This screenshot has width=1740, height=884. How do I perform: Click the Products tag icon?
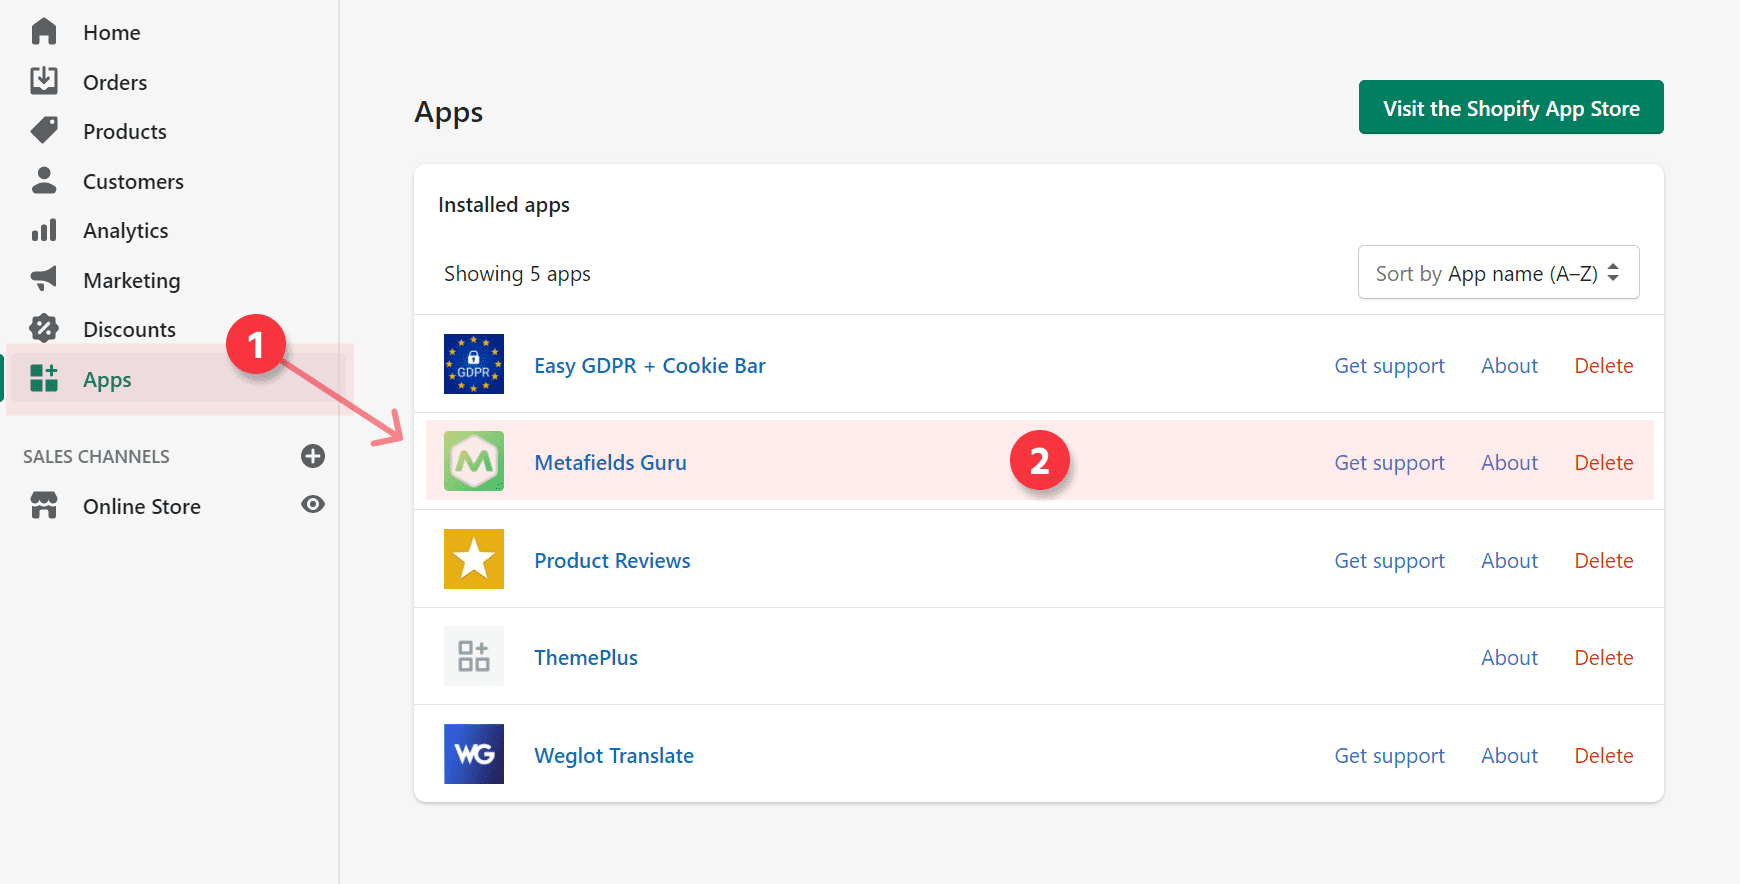point(44,130)
